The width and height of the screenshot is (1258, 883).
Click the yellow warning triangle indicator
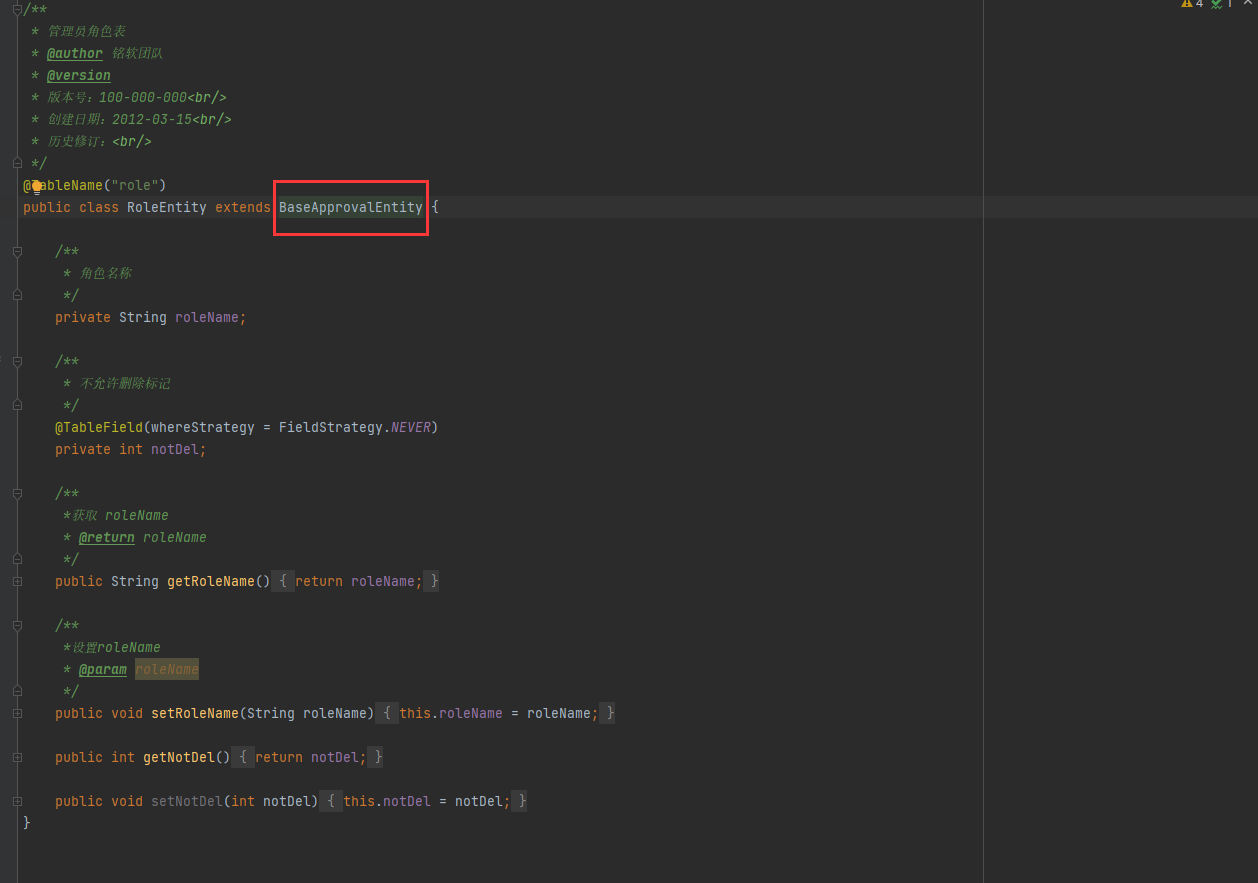pyautogui.click(x=1186, y=4)
